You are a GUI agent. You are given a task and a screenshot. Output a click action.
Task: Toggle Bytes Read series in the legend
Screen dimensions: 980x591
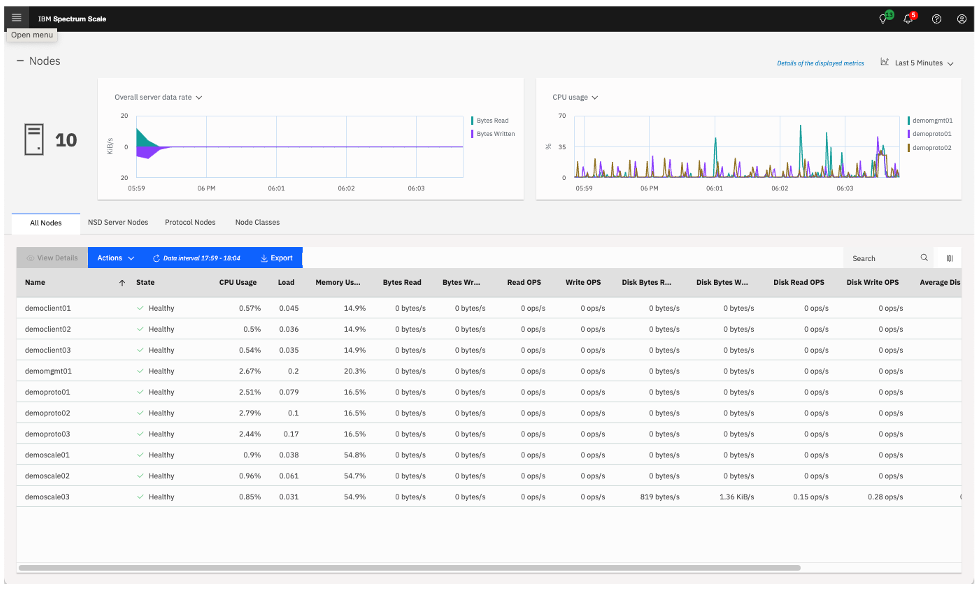coord(491,120)
